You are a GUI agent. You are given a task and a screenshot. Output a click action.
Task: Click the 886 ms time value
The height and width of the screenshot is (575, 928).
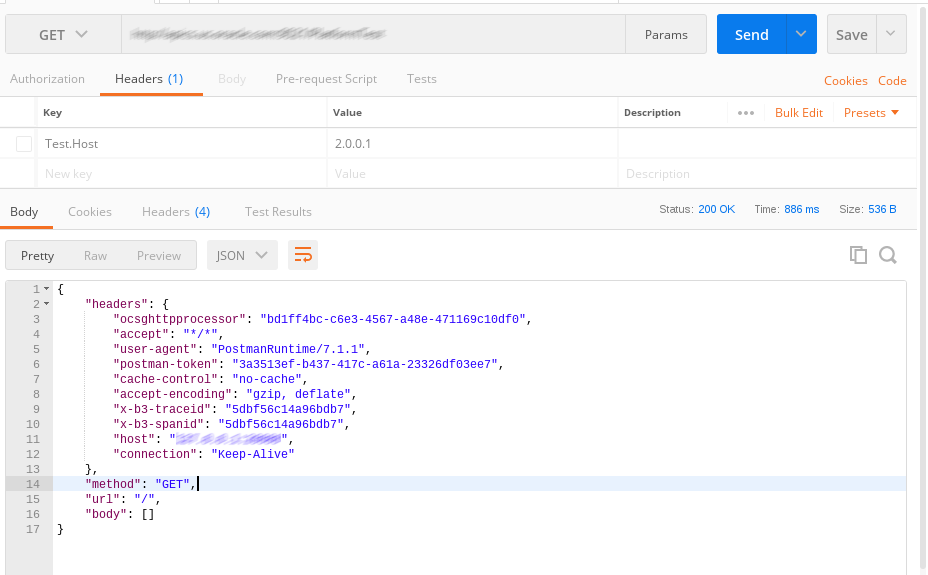coord(801,209)
